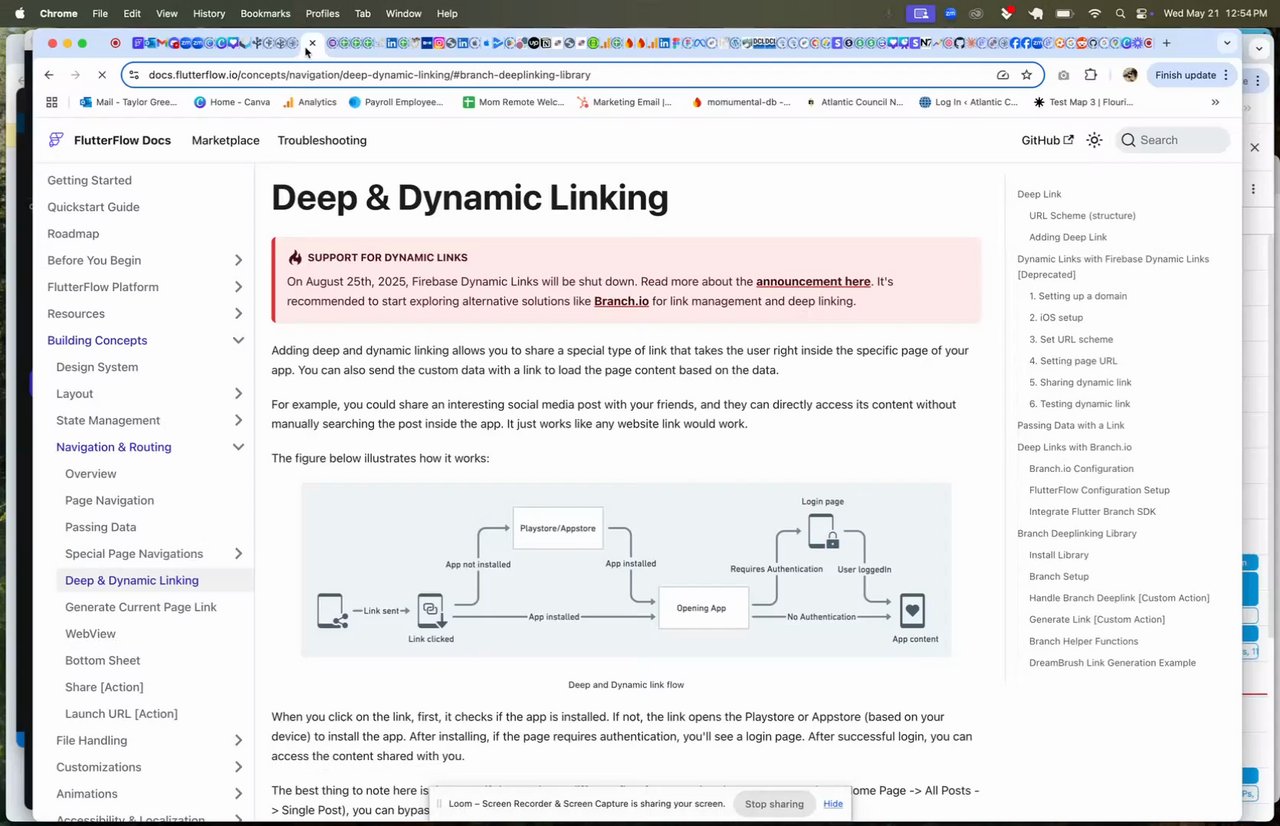Screen dimensions: 1280x826
Task: Expand the Customizations section
Action: pos(238,767)
